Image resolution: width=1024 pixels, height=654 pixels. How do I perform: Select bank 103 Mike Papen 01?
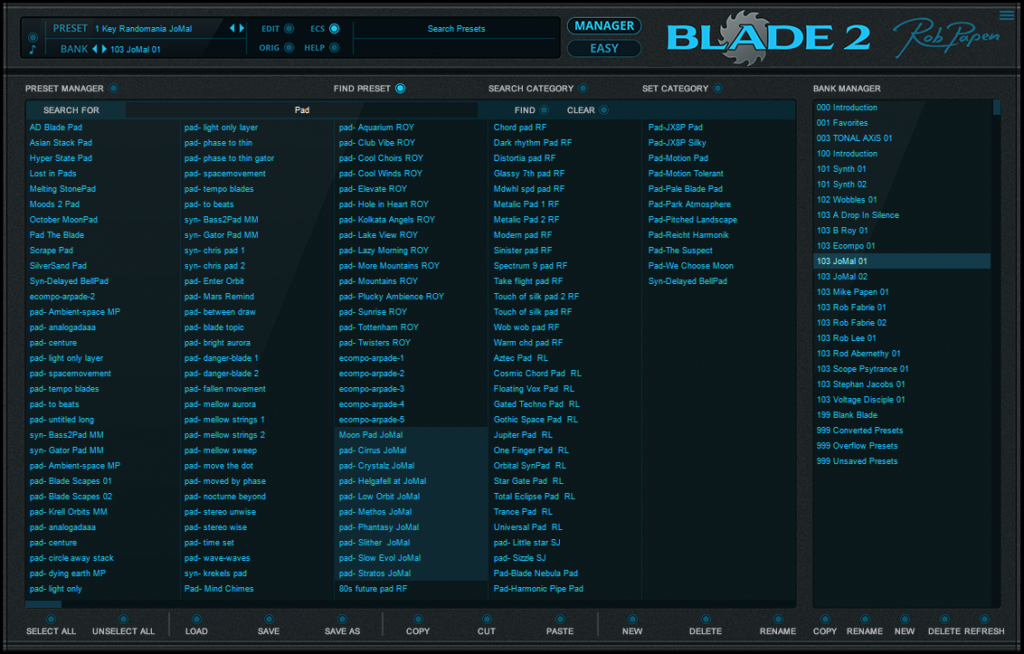click(902, 292)
